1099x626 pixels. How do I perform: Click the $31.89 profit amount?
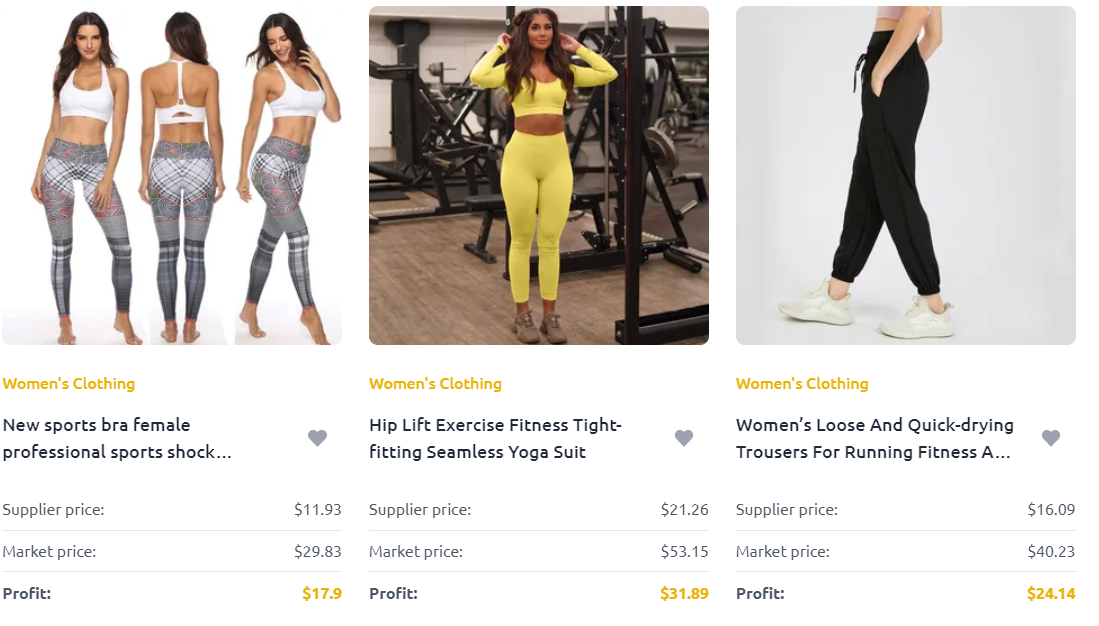click(684, 594)
